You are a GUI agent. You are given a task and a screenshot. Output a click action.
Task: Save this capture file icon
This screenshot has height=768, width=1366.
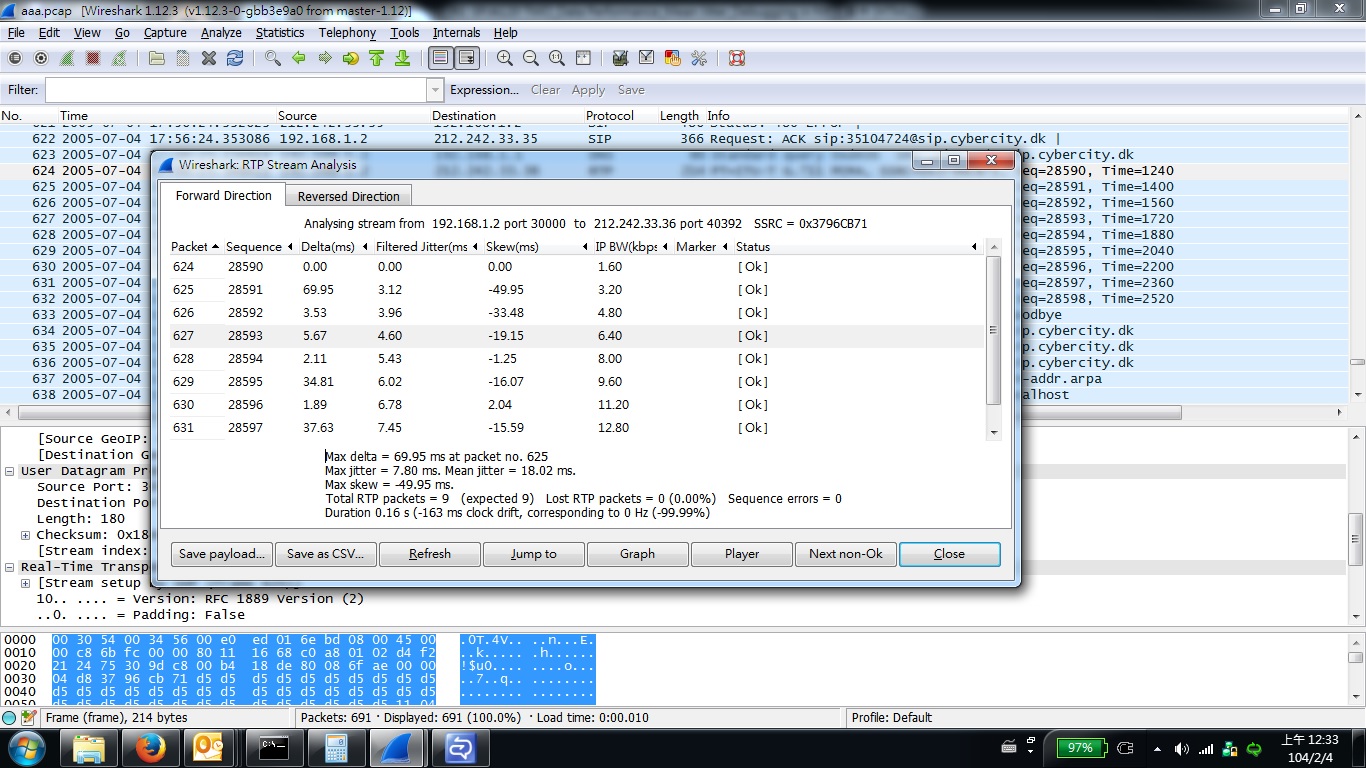[183, 58]
